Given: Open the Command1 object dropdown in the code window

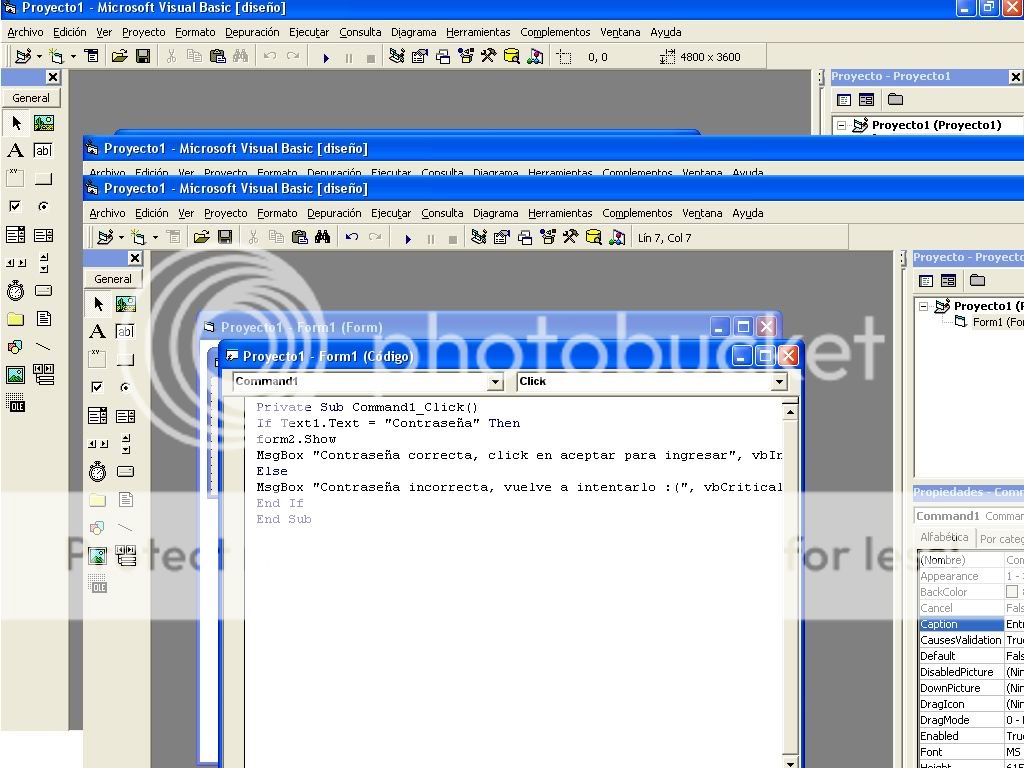Looking at the screenshot, I should 496,382.
